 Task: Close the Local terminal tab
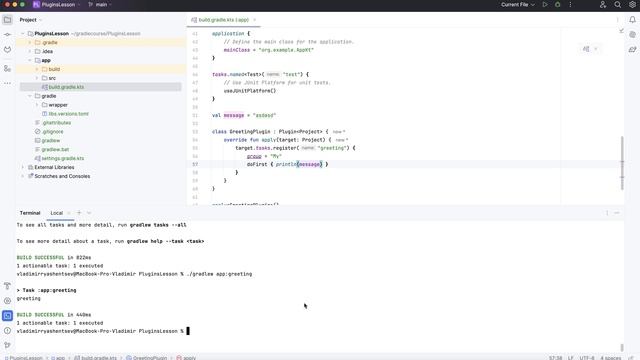pyautogui.click(x=69, y=213)
